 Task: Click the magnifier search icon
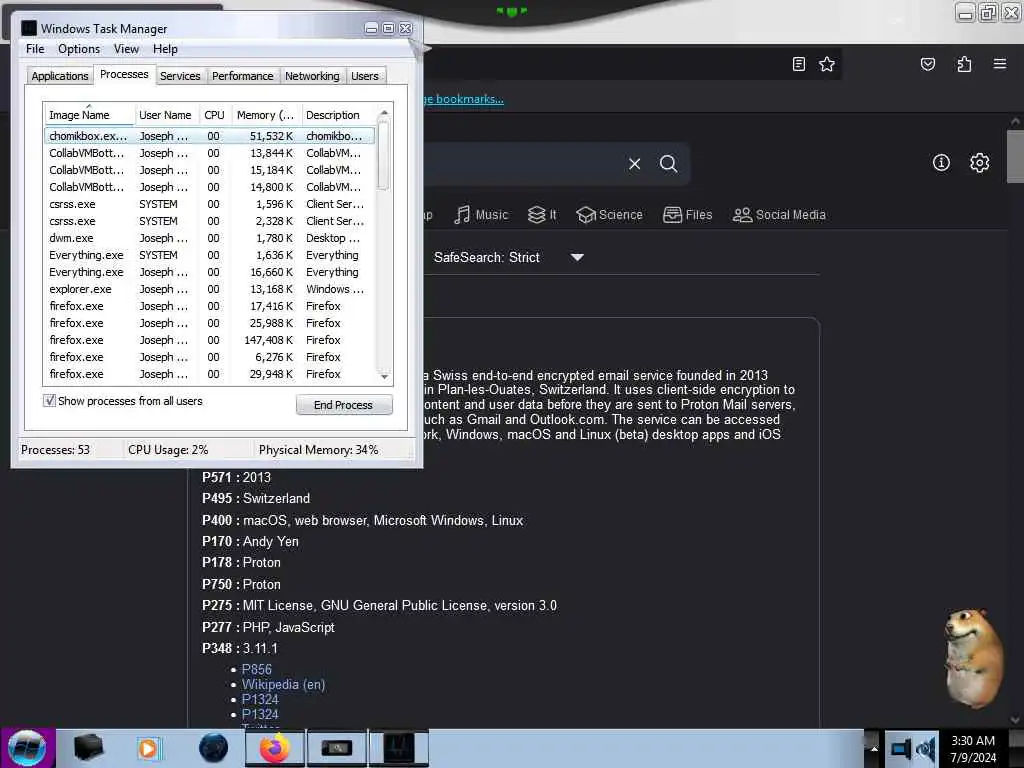pos(668,163)
